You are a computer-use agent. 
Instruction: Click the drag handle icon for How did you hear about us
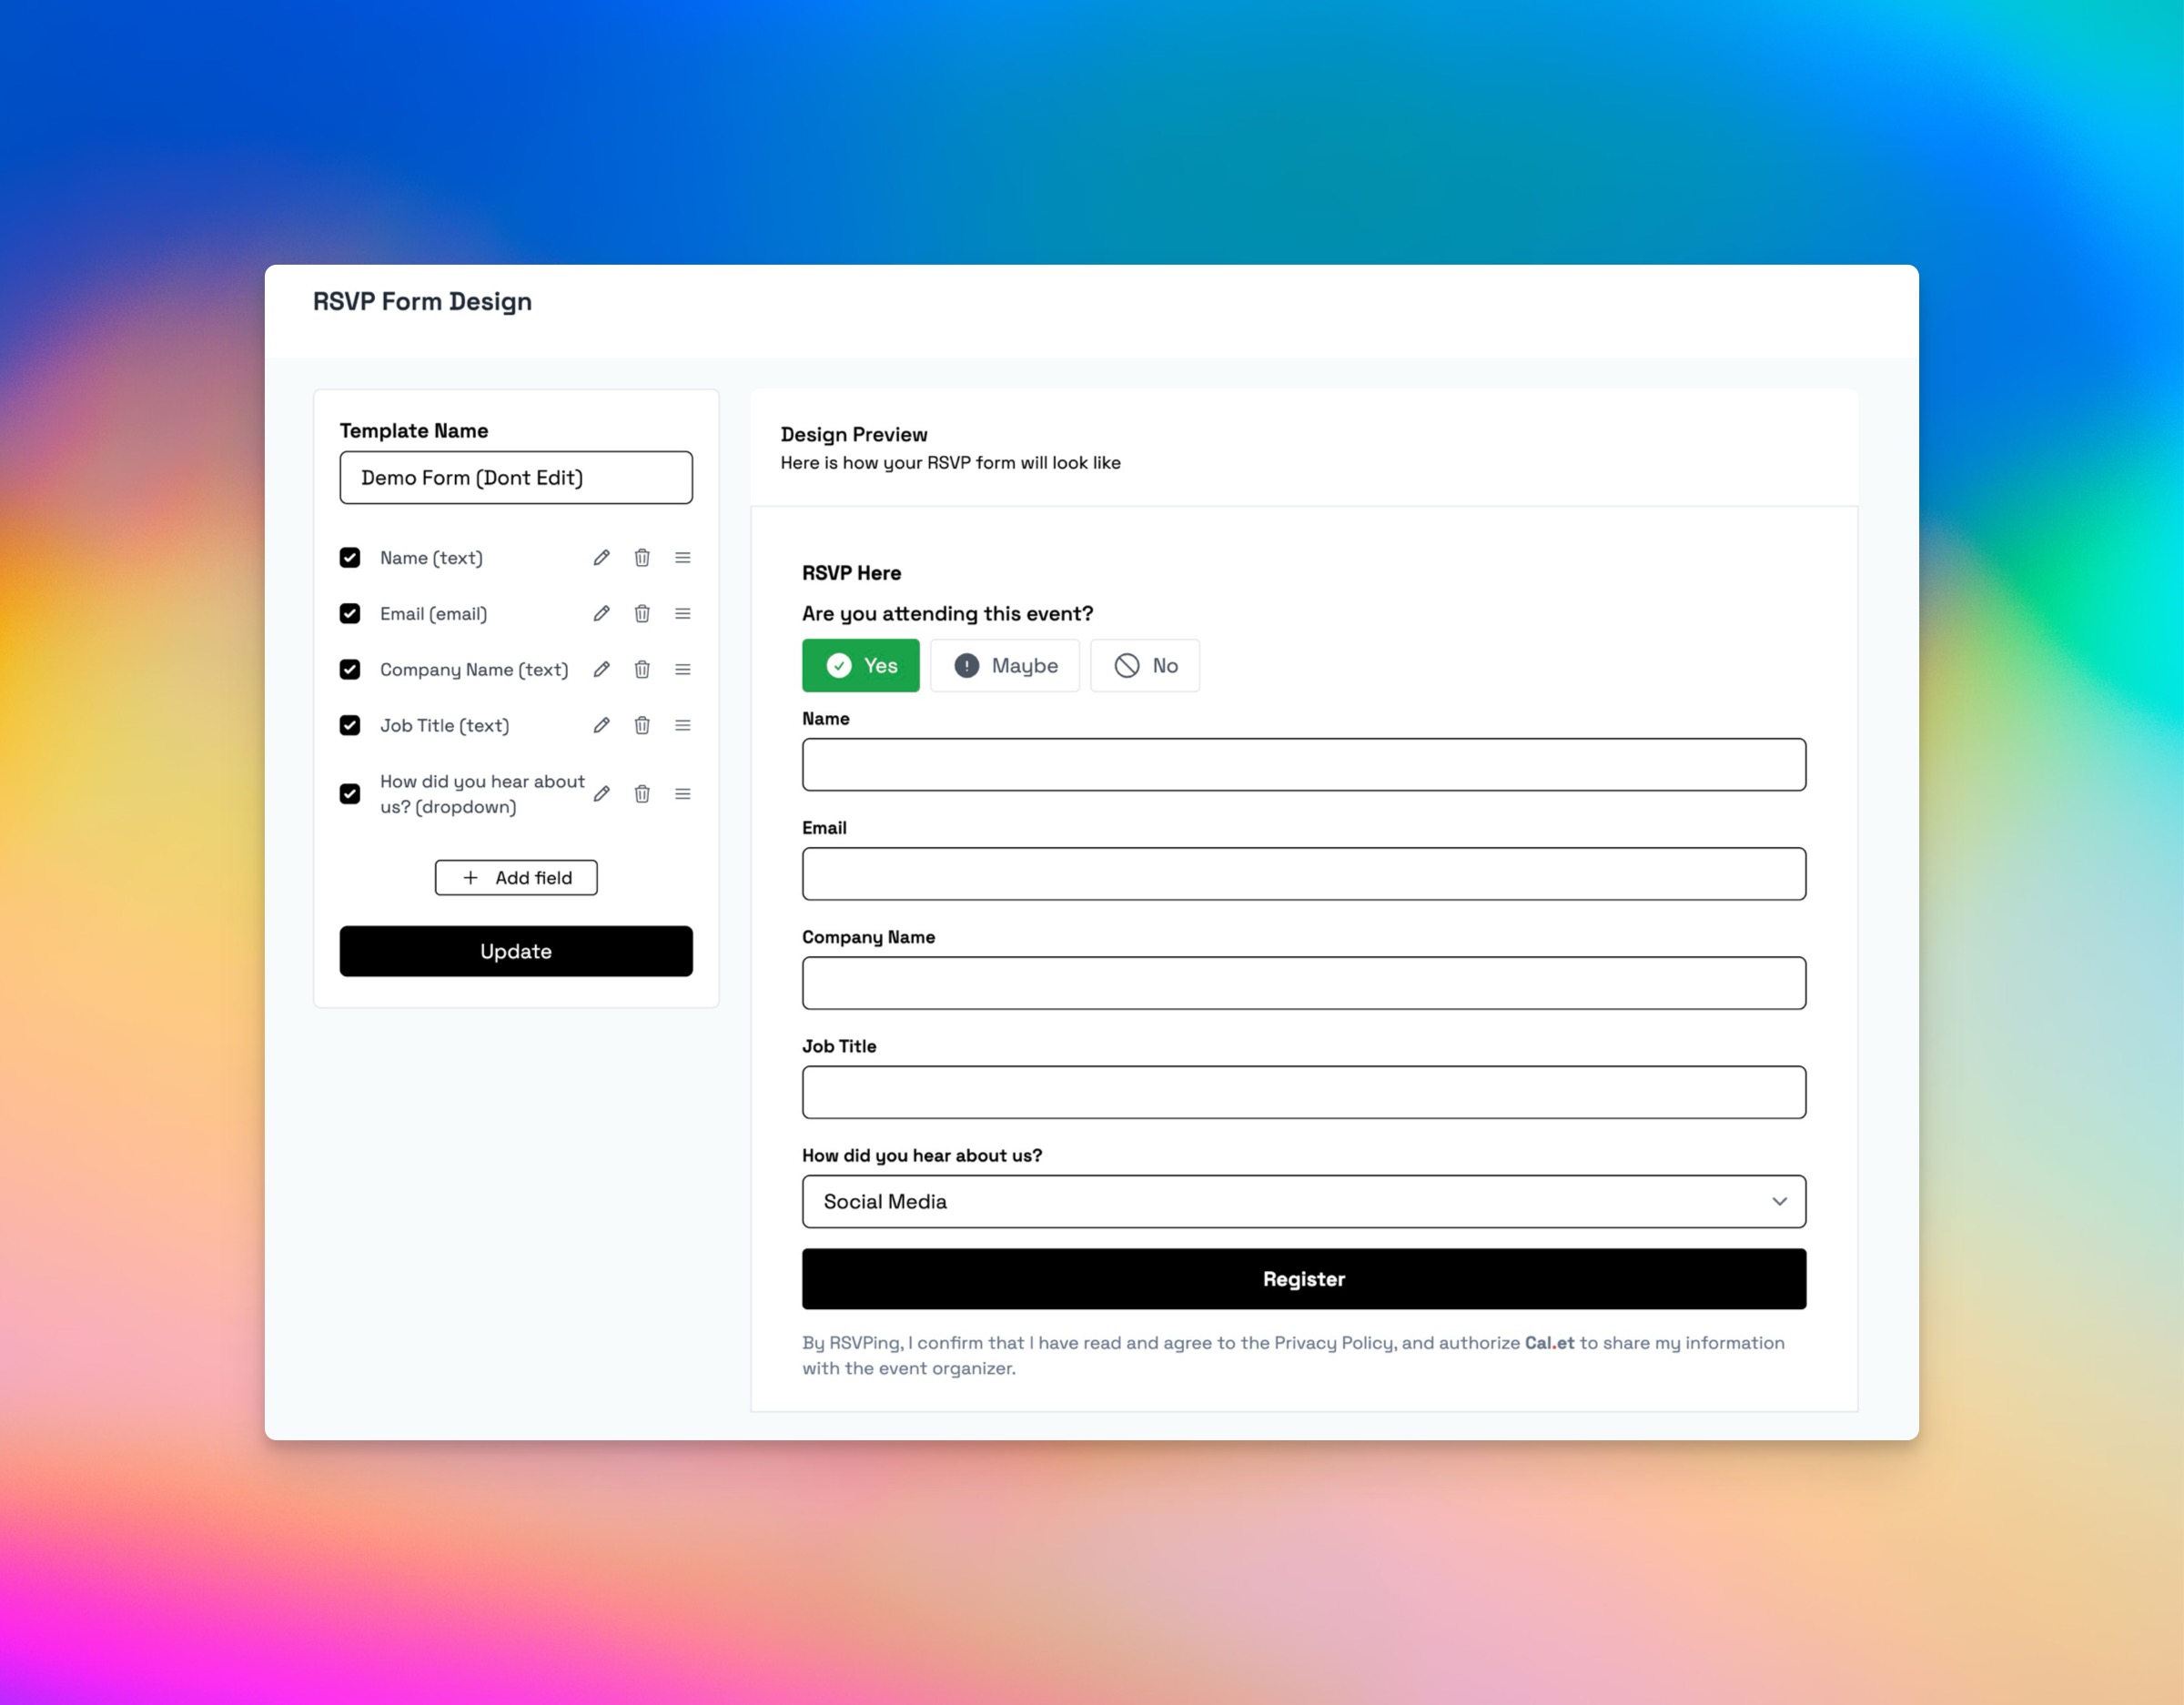(682, 794)
